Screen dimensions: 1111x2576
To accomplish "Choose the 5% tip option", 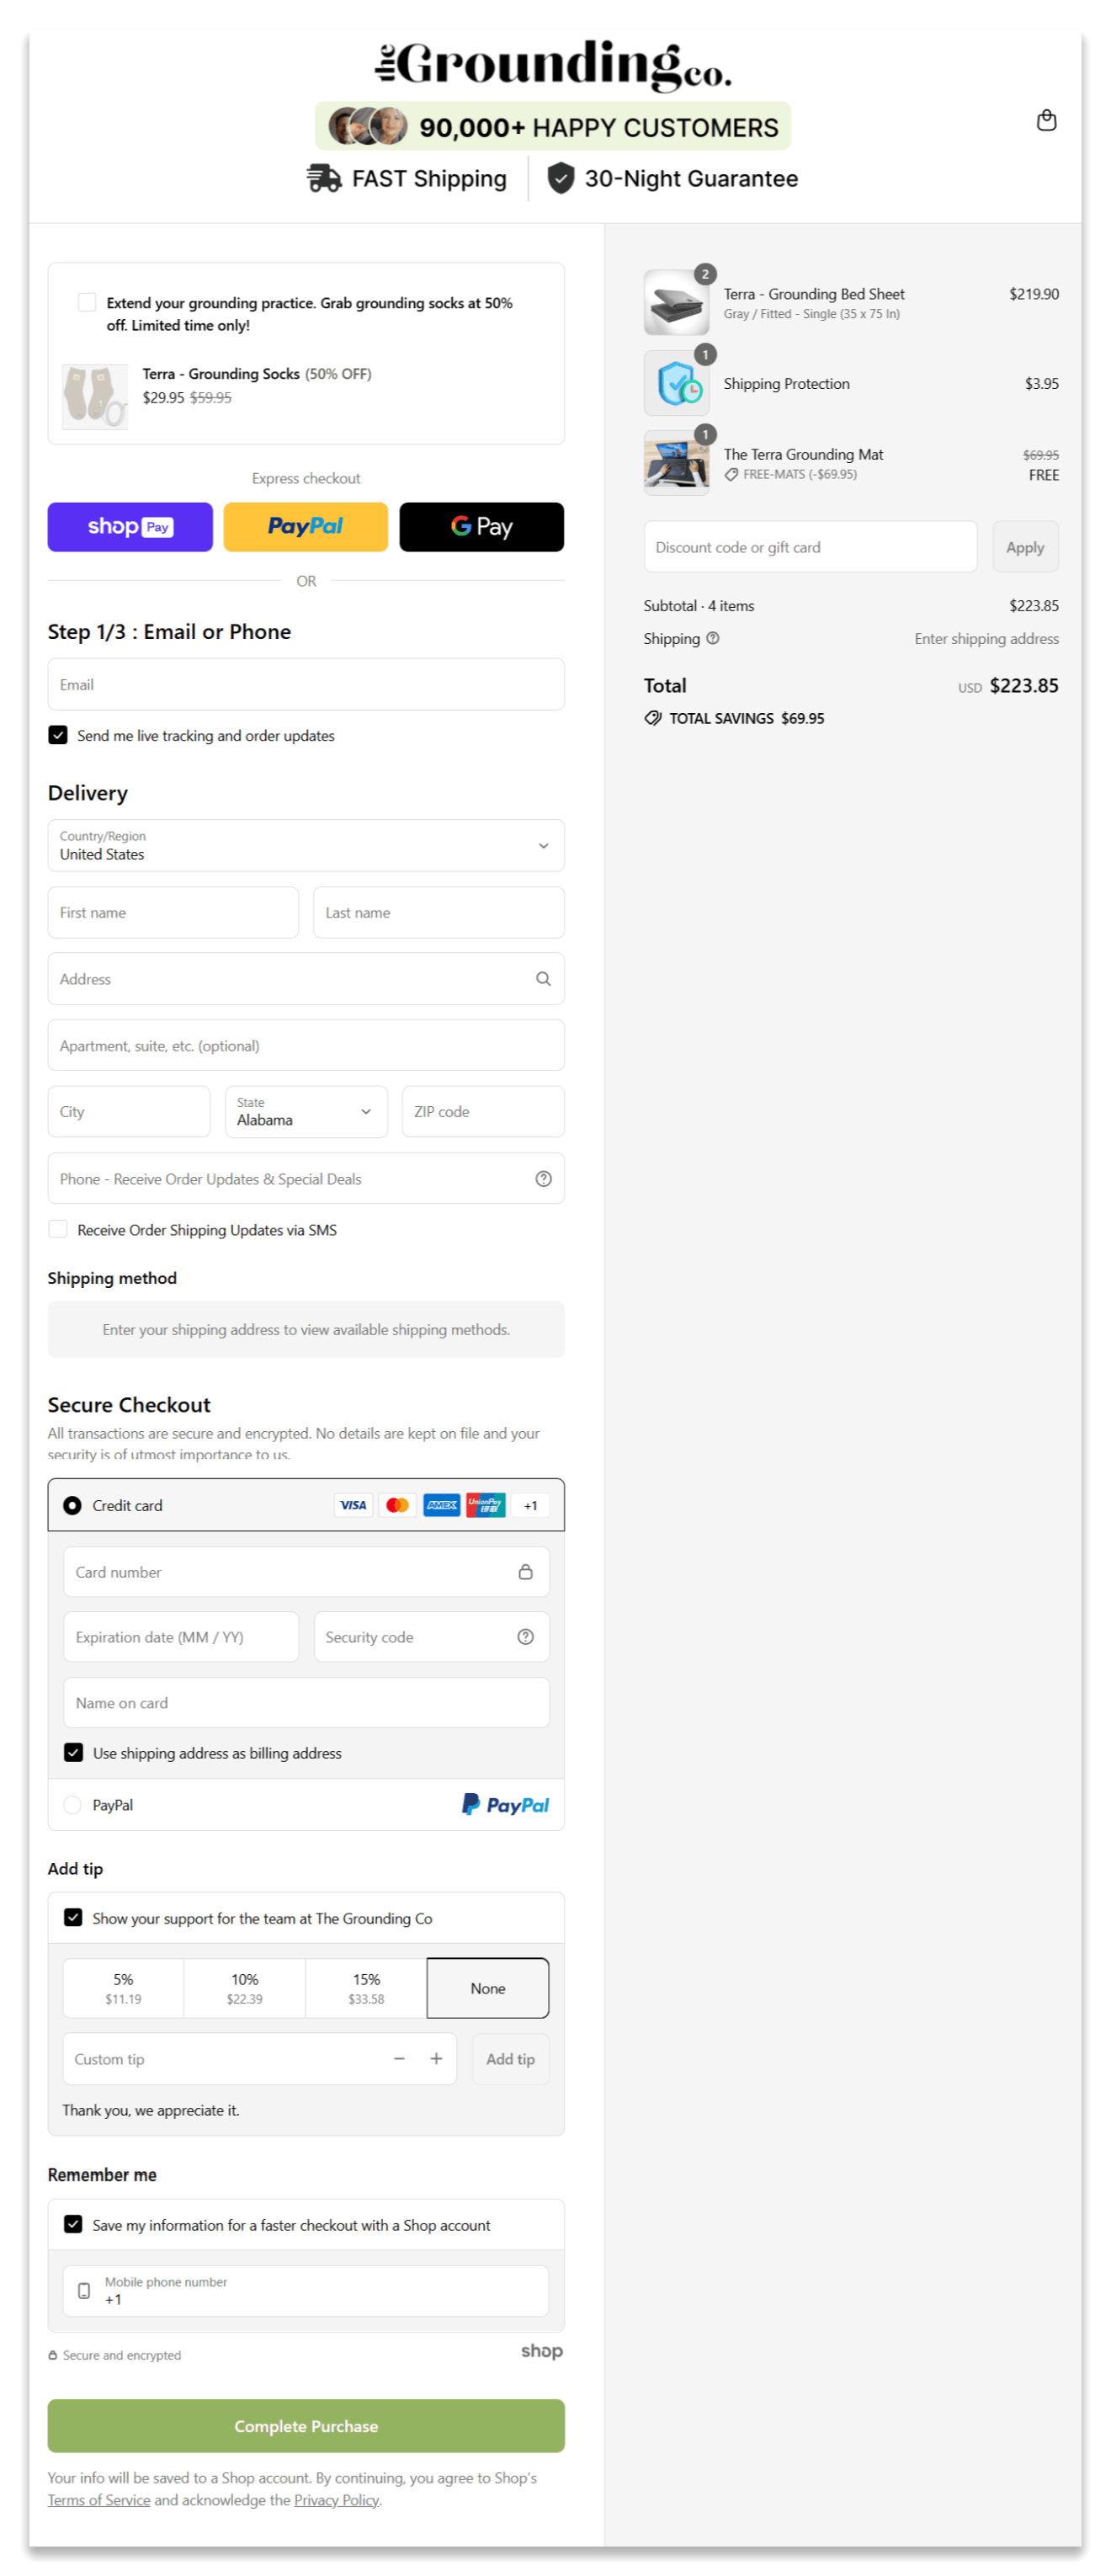I will tap(123, 1988).
